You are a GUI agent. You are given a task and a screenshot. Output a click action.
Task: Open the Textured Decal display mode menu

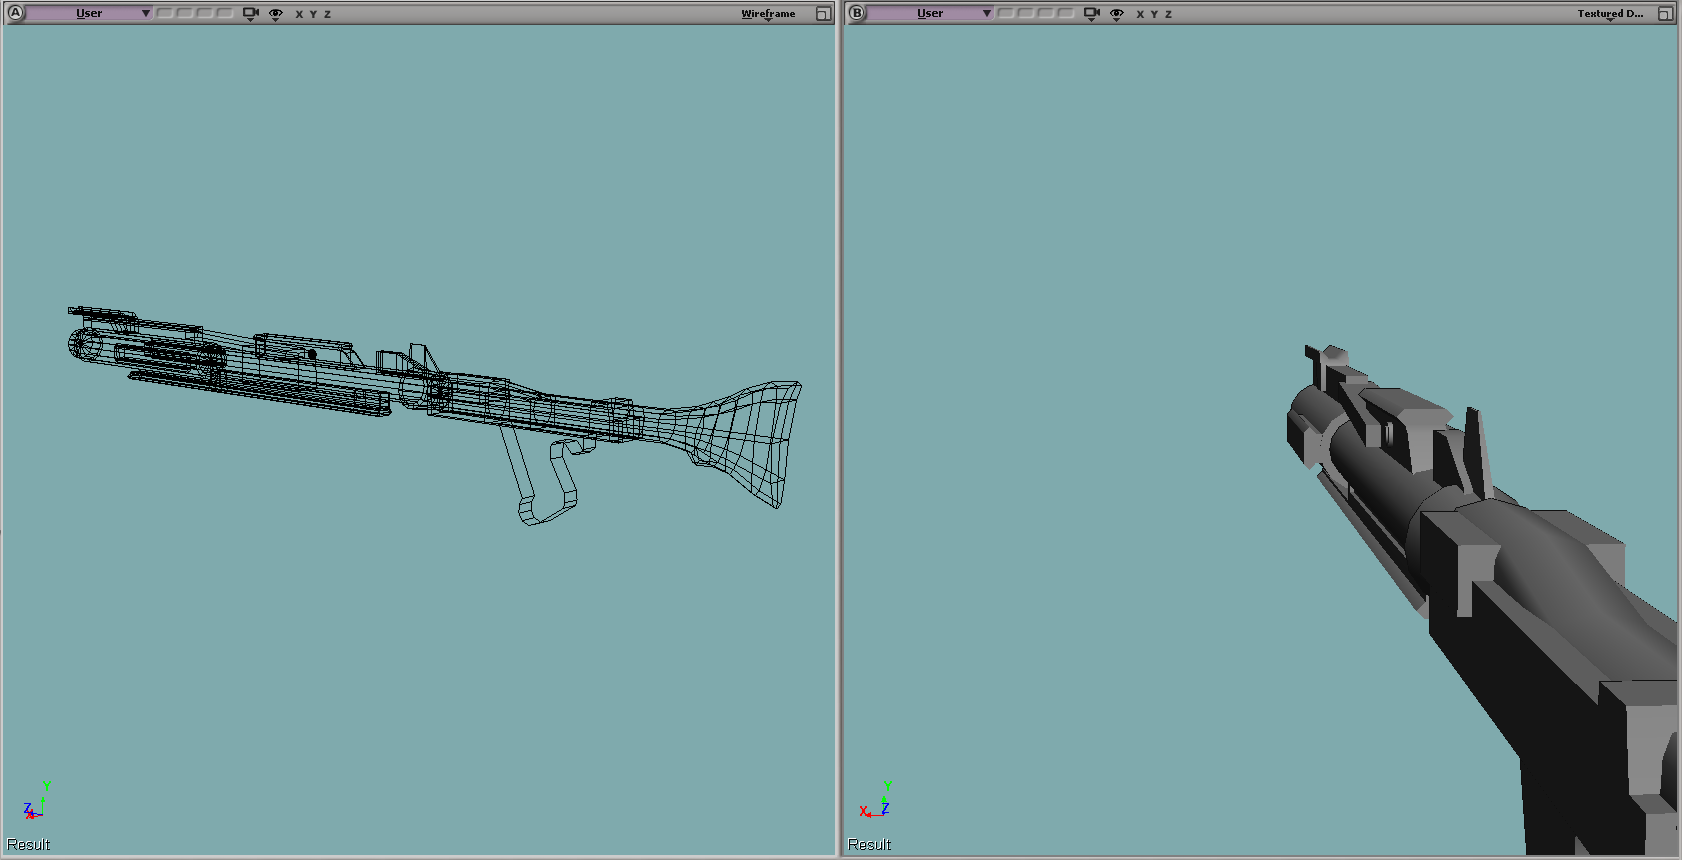tap(1610, 14)
